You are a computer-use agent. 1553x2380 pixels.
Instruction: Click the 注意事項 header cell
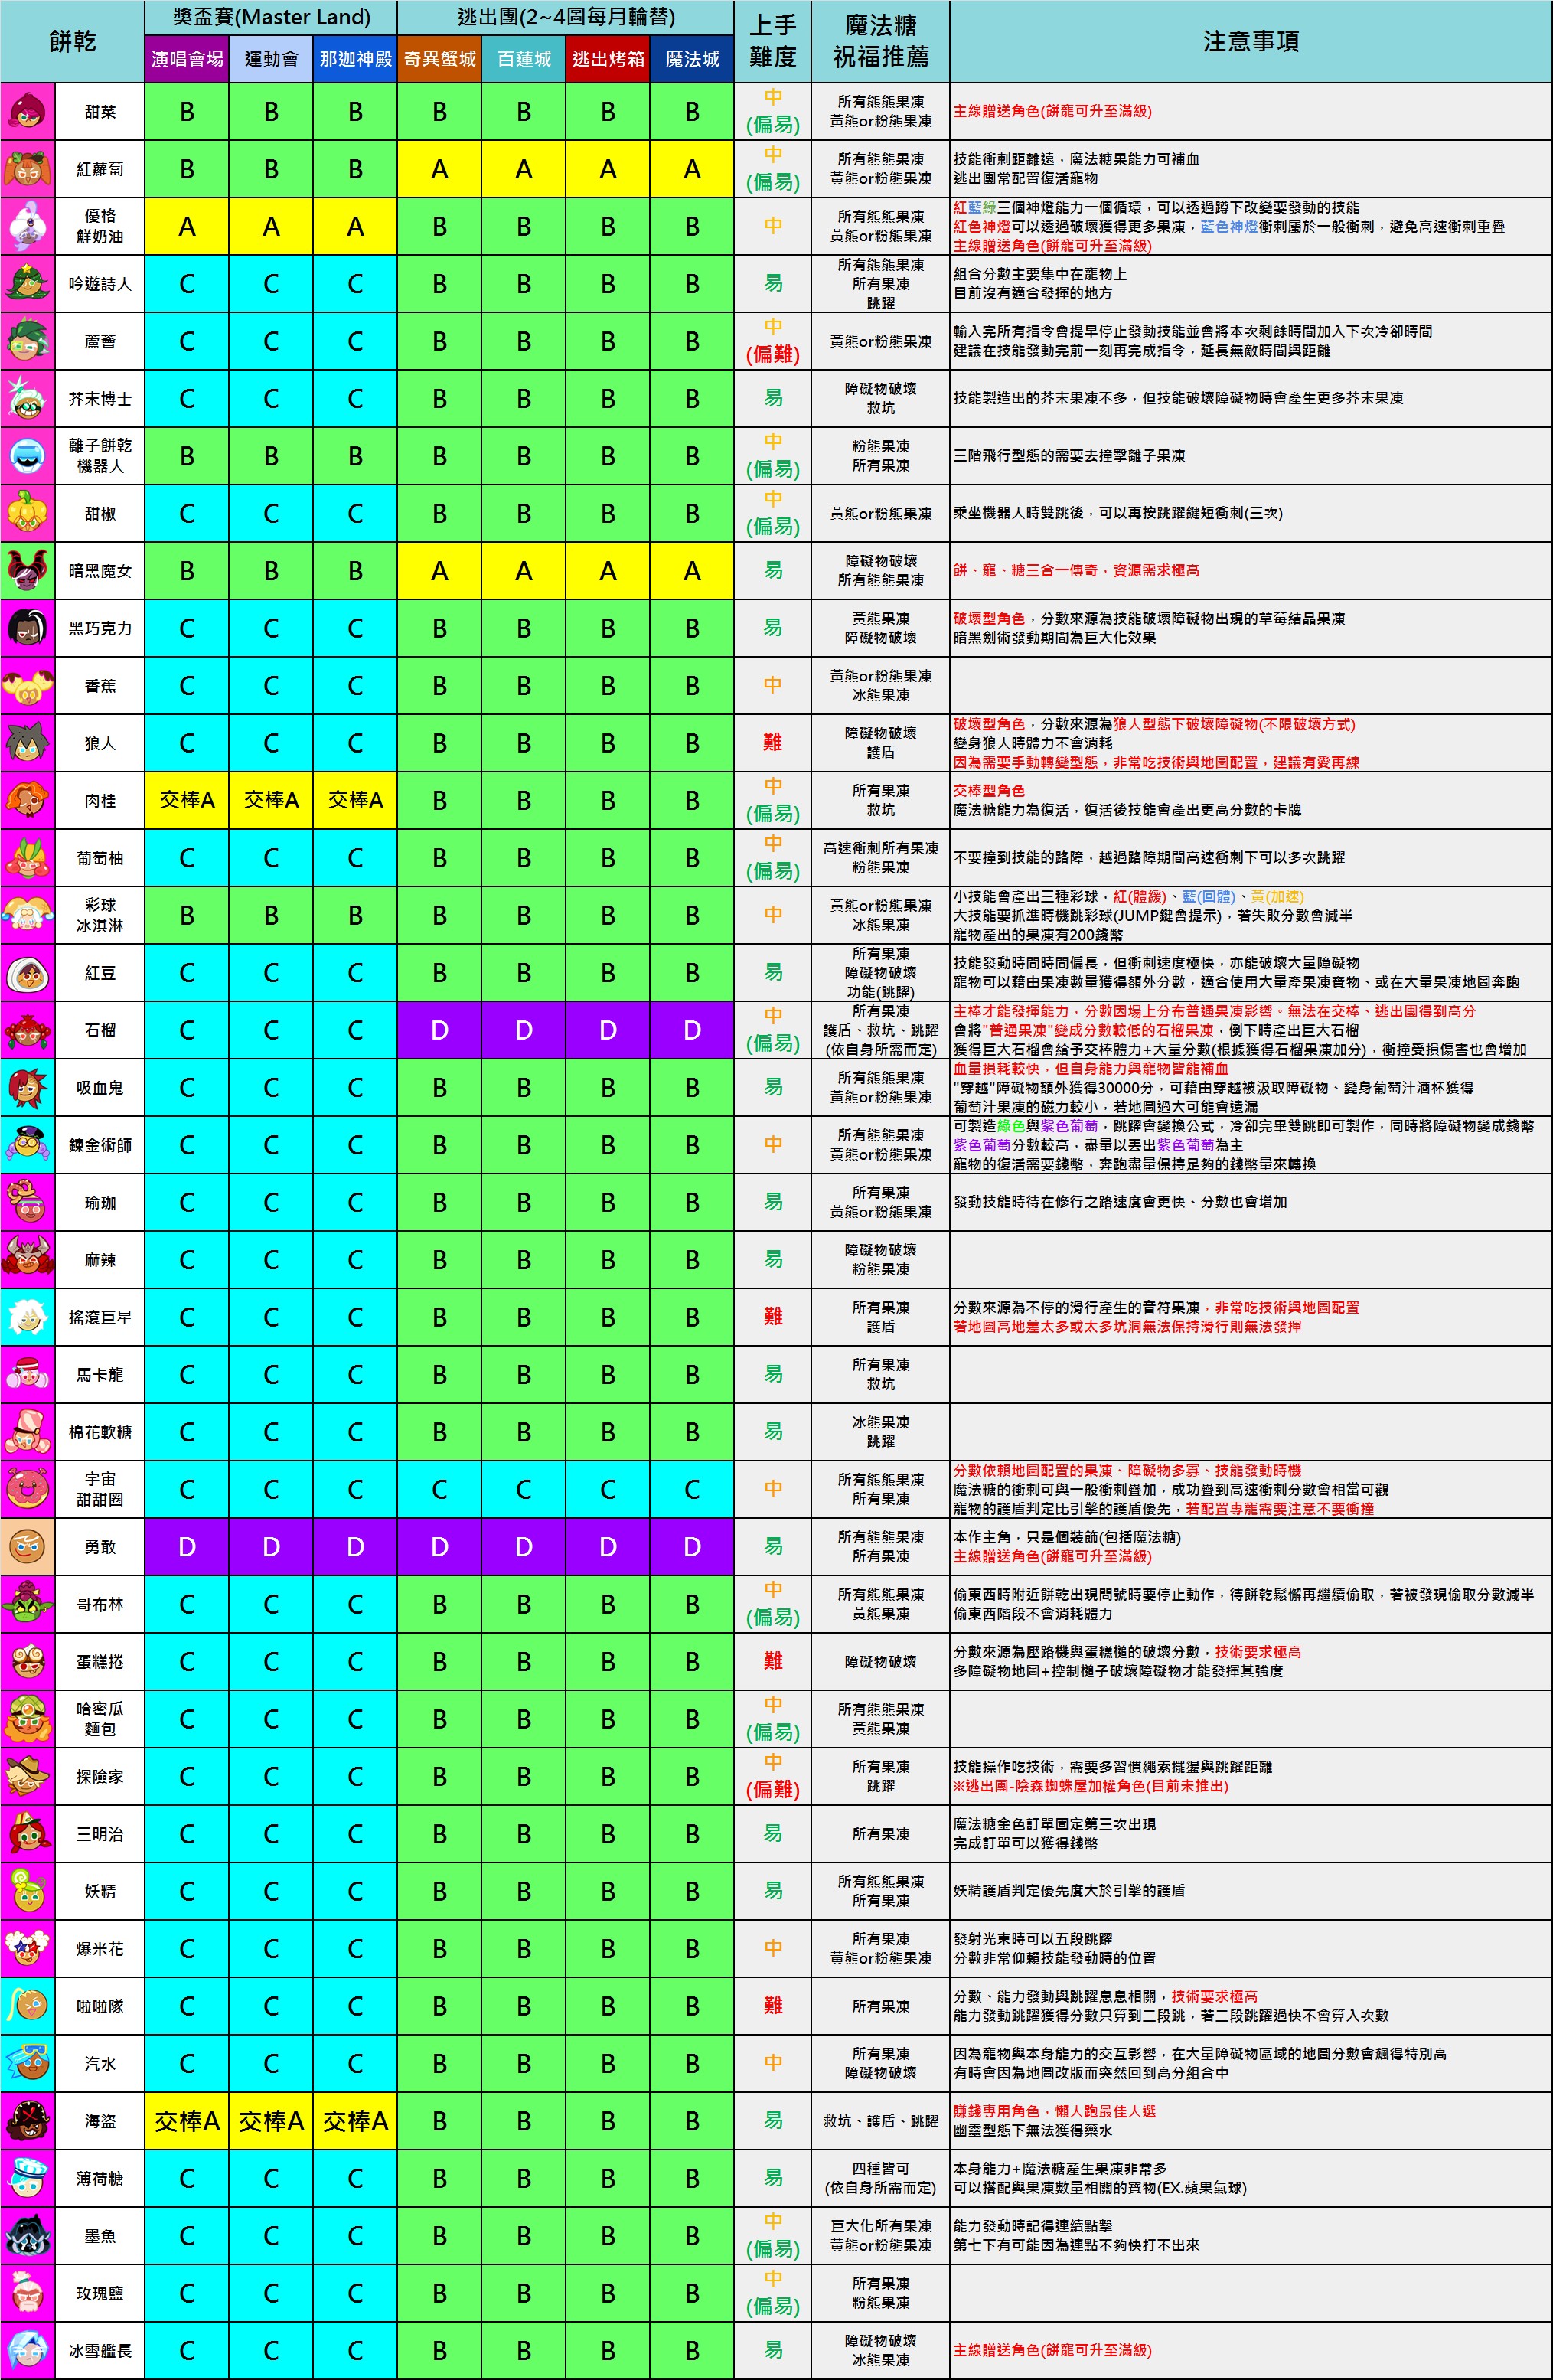(1251, 41)
